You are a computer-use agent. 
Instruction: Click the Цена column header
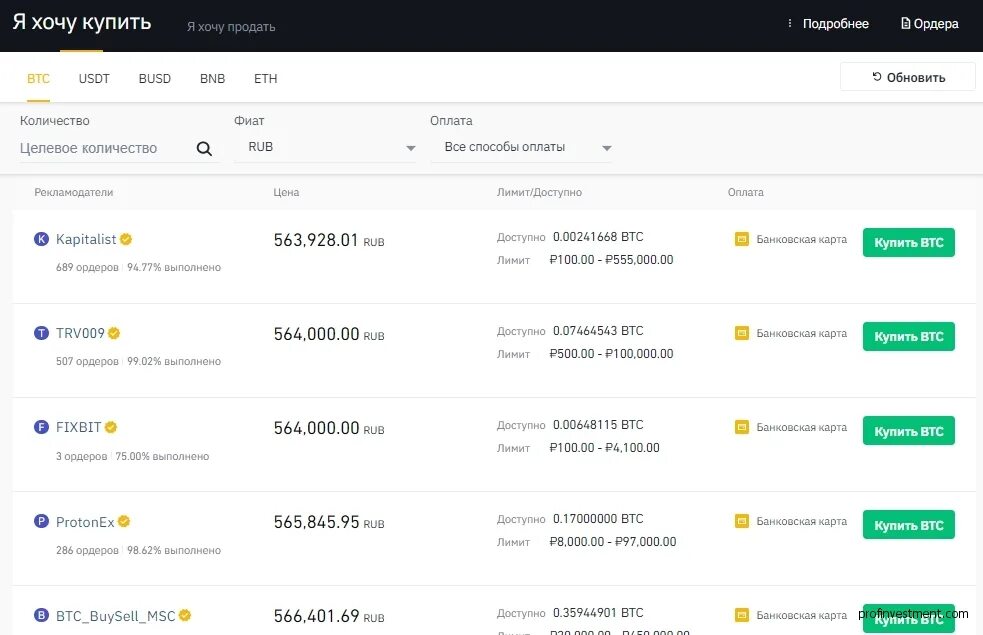click(x=286, y=192)
